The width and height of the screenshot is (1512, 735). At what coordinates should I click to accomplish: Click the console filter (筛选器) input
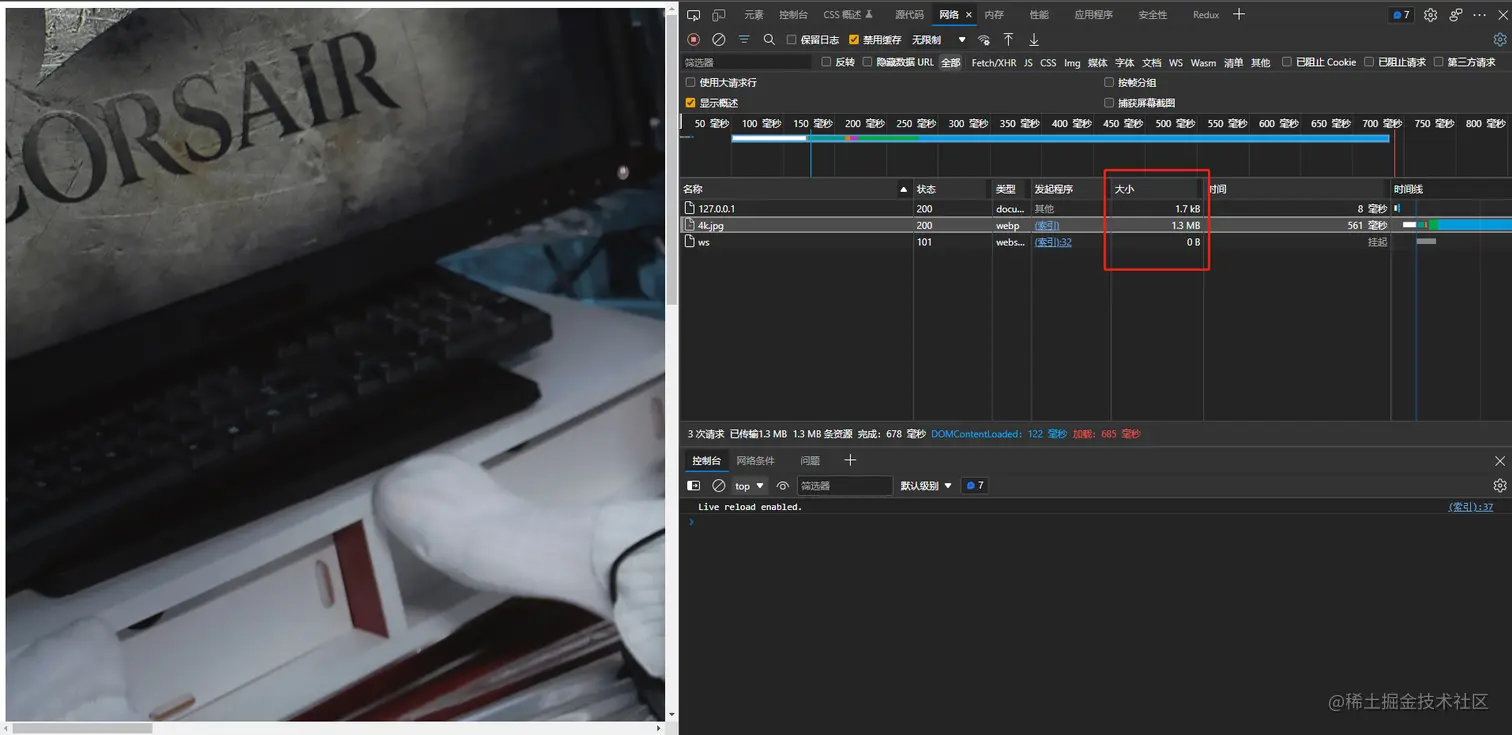(x=845, y=486)
